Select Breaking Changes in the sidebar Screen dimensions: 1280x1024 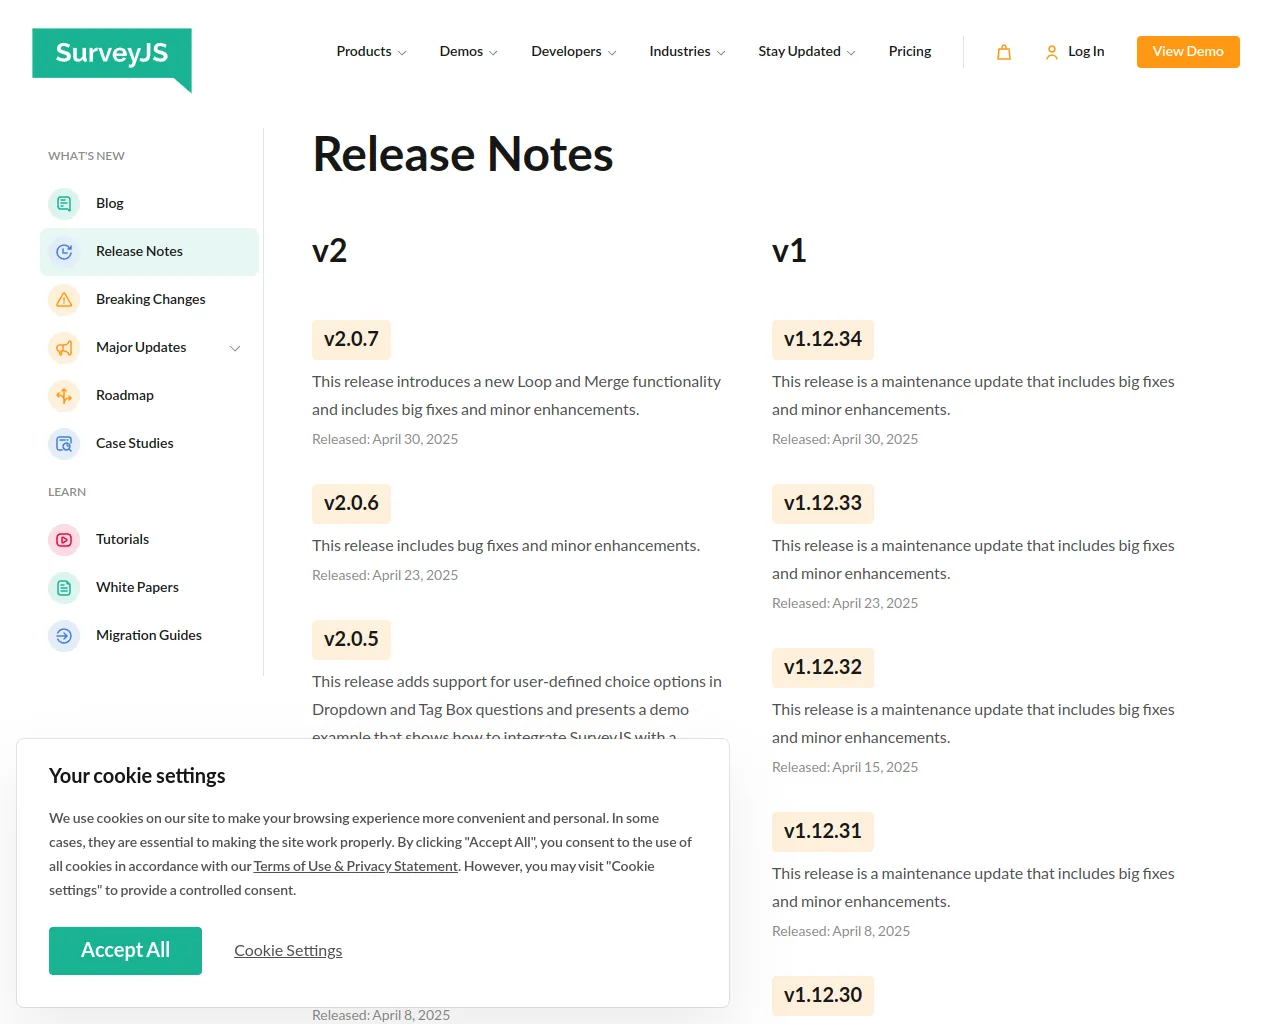pyautogui.click(x=151, y=300)
